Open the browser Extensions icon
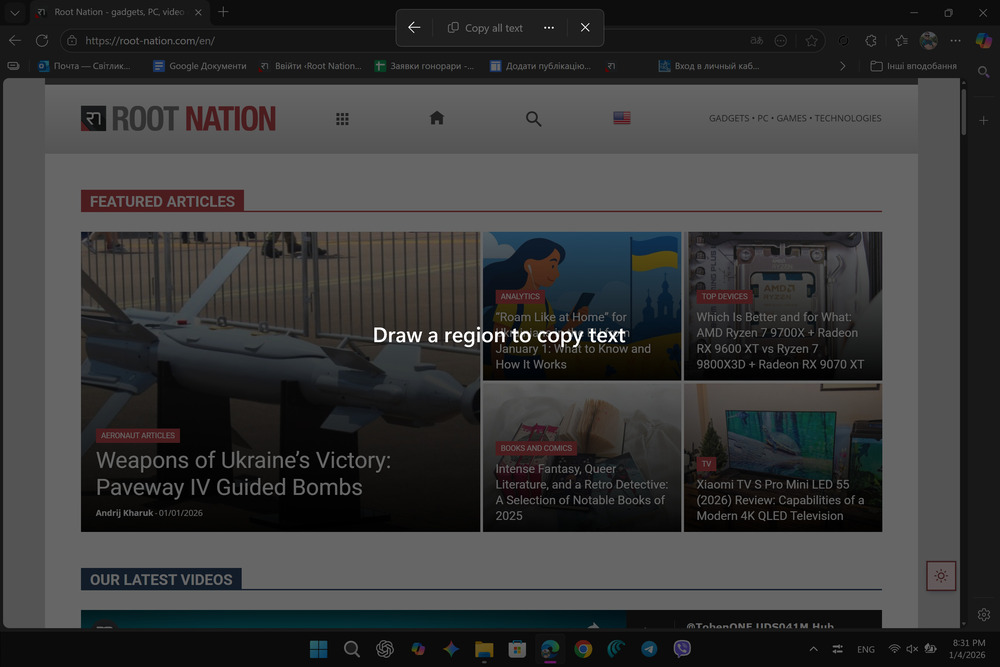 [x=871, y=40]
